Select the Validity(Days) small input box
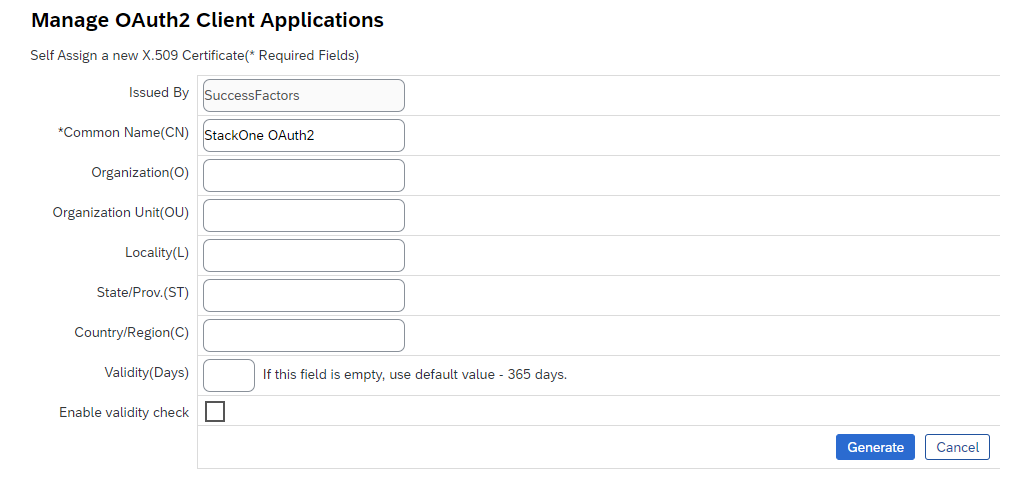1013x489 pixels. point(229,375)
